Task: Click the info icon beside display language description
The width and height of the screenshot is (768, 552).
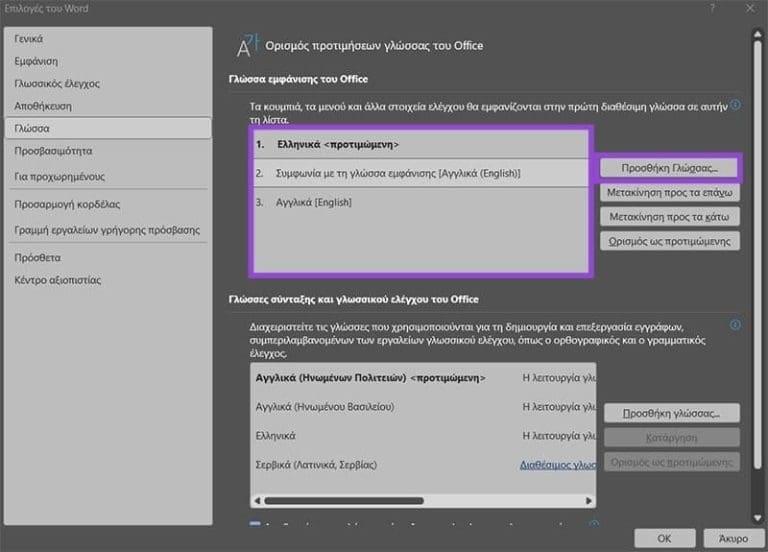Action: point(735,104)
